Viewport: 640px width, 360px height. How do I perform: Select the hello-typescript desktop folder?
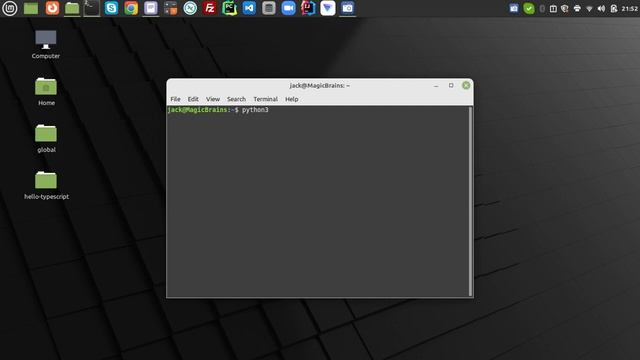pos(46,185)
